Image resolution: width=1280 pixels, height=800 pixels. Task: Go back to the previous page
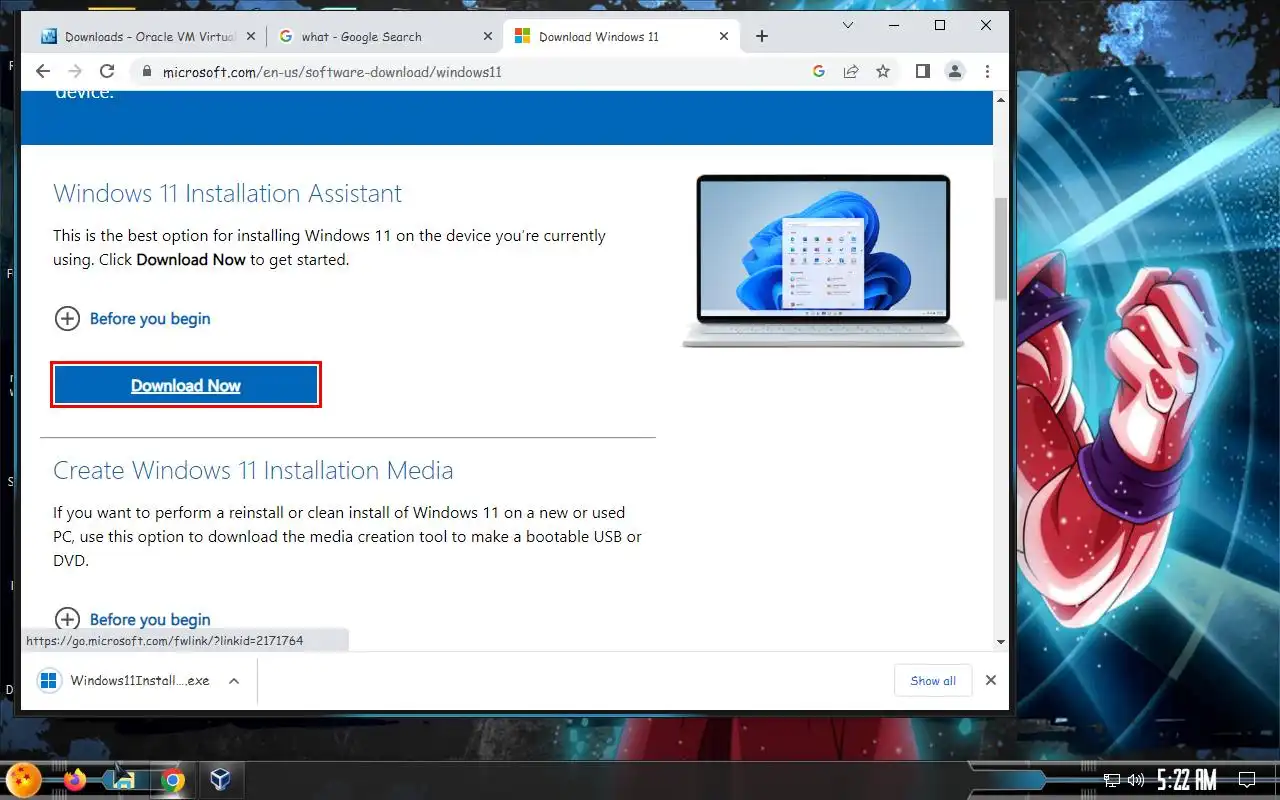pos(42,71)
